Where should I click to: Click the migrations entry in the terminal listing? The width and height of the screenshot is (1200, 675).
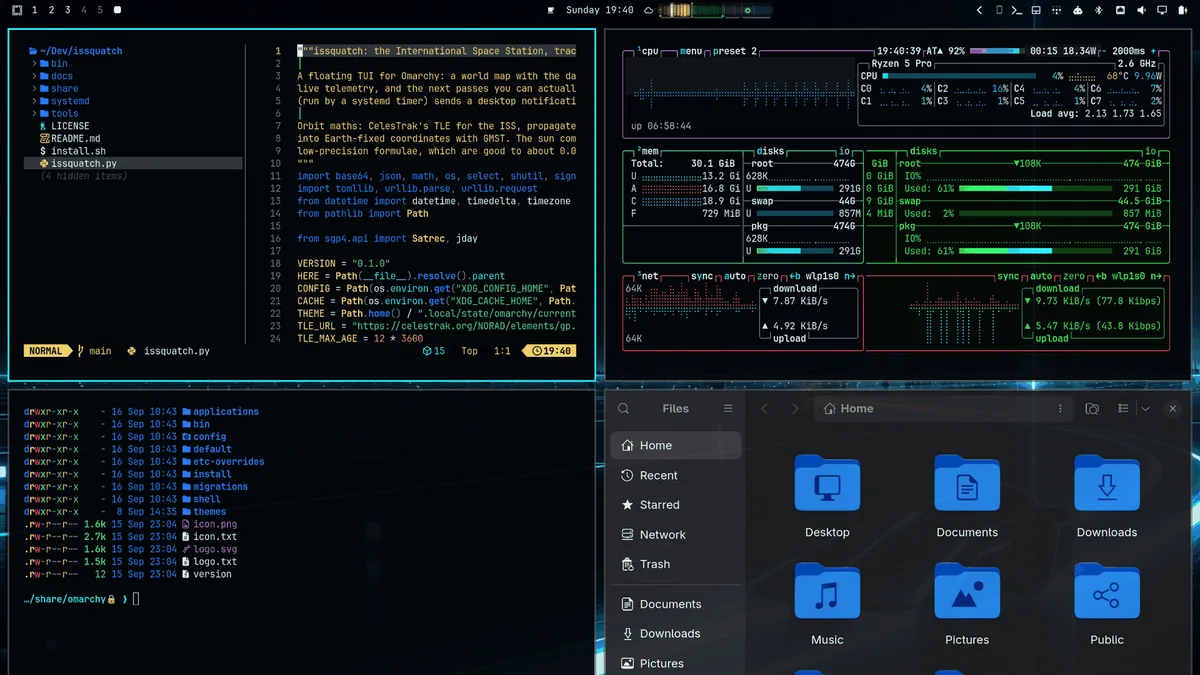click(x=220, y=487)
